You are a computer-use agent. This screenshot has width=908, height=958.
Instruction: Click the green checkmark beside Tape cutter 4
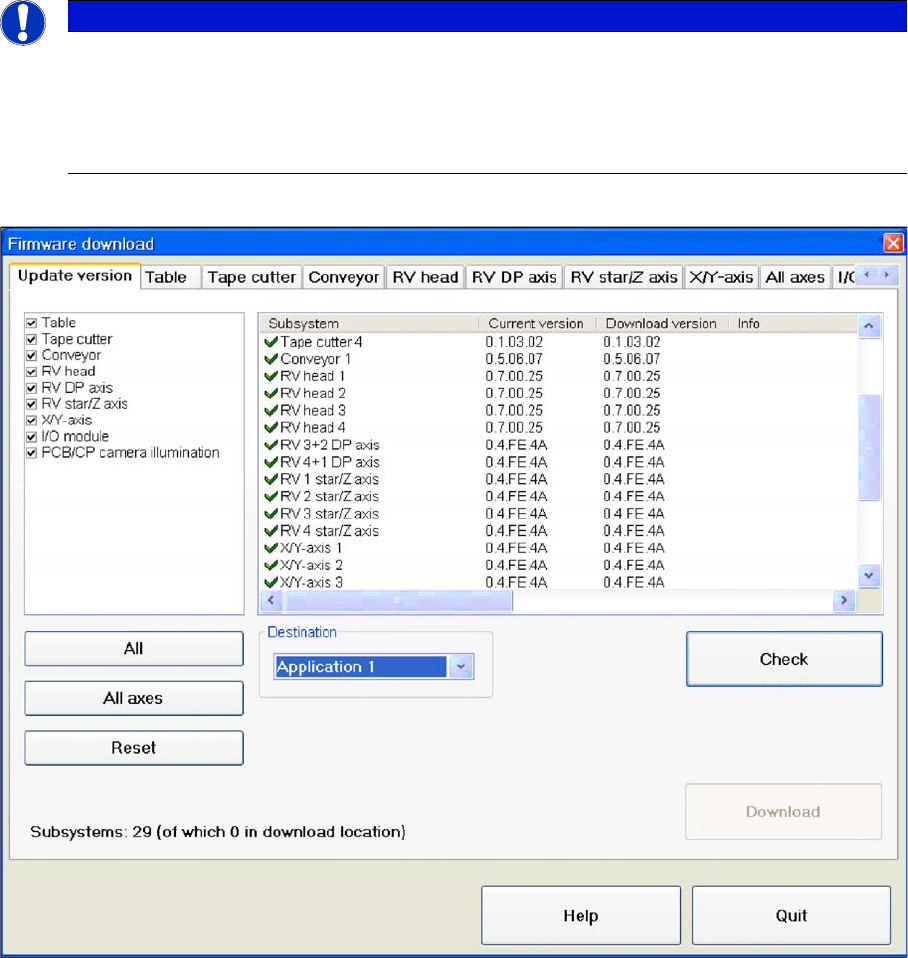[x=271, y=342]
